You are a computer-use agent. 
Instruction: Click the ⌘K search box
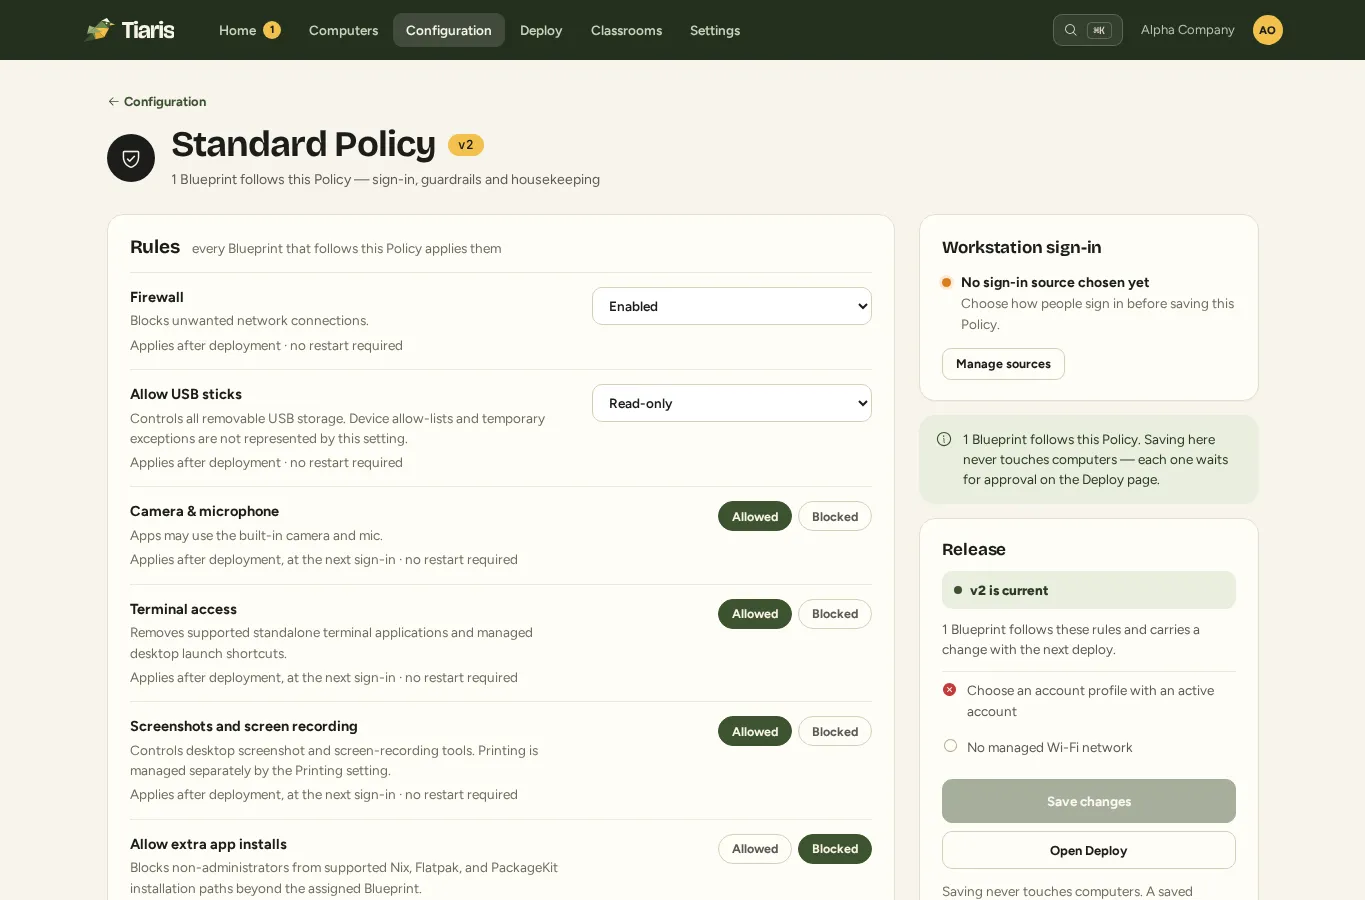tap(1088, 30)
